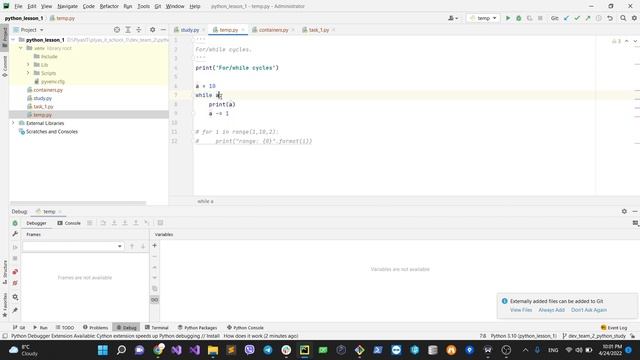Open temp run configuration dropdown
Viewport: 640px width, 360px height.
tap(483, 18)
